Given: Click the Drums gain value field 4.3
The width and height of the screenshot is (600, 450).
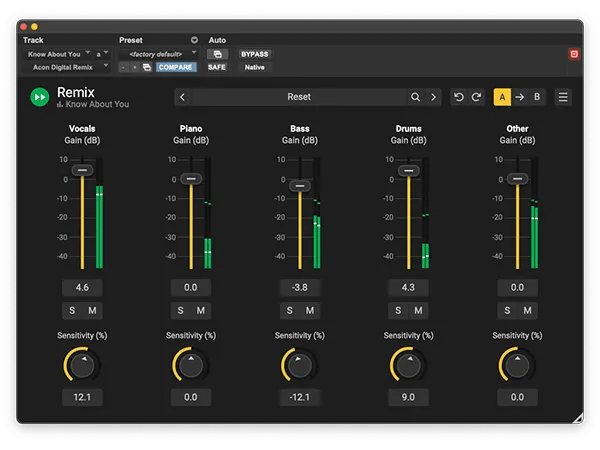Looking at the screenshot, I should [409, 287].
